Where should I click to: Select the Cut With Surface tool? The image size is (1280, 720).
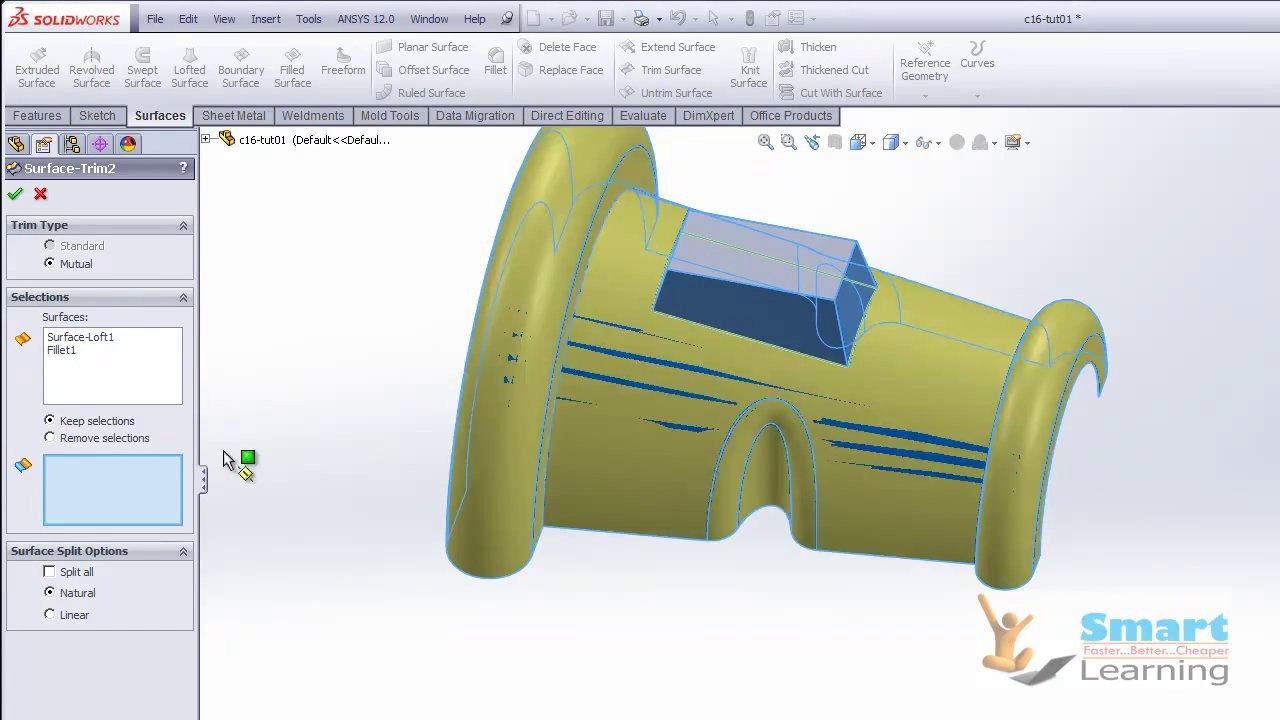click(x=830, y=93)
